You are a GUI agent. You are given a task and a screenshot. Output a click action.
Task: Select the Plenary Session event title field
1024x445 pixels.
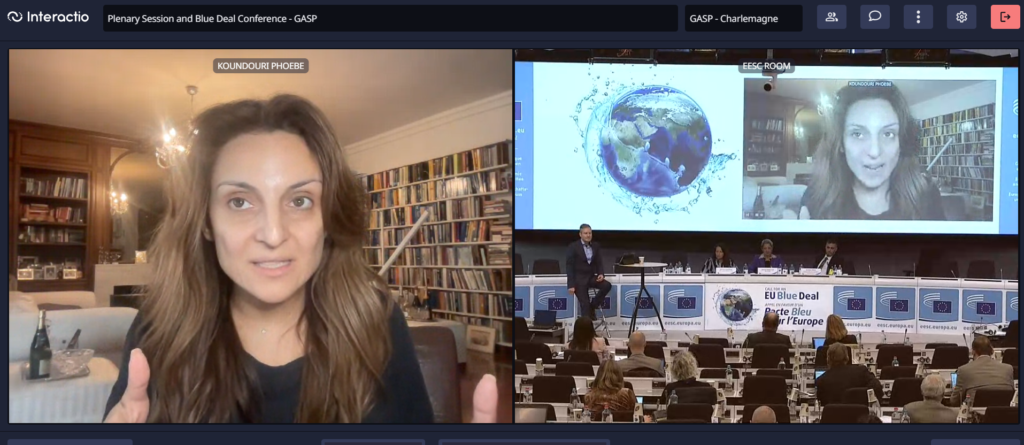pyautogui.click(x=390, y=18)
